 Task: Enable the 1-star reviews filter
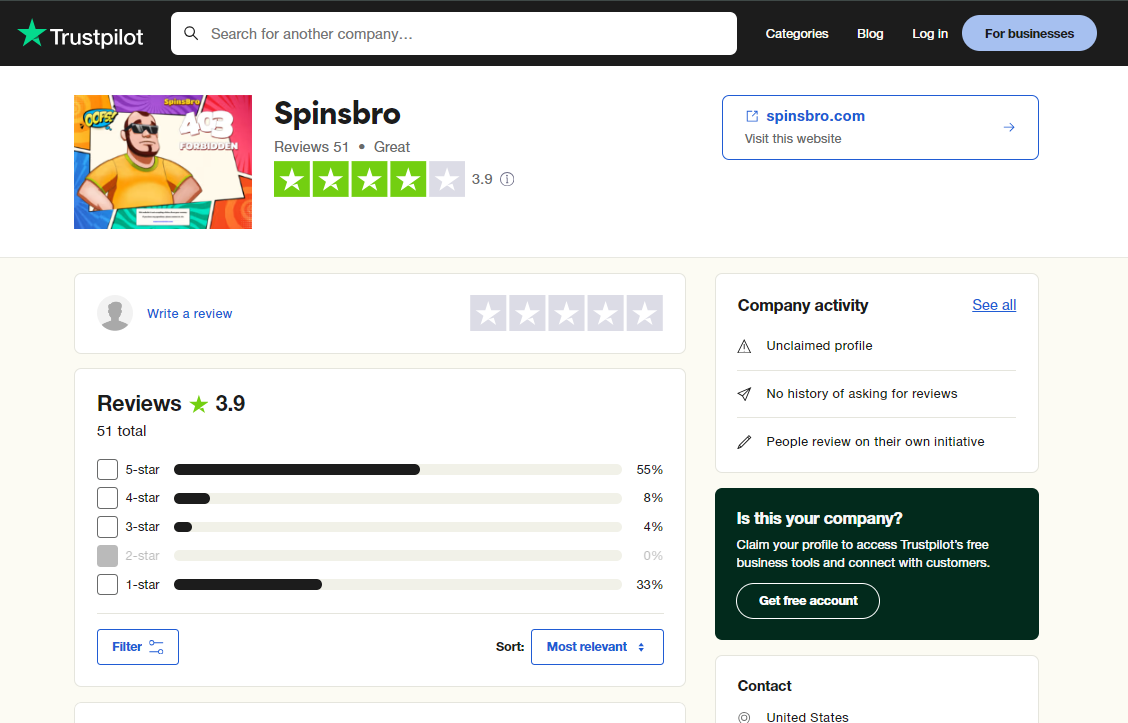tap(107, 584)
